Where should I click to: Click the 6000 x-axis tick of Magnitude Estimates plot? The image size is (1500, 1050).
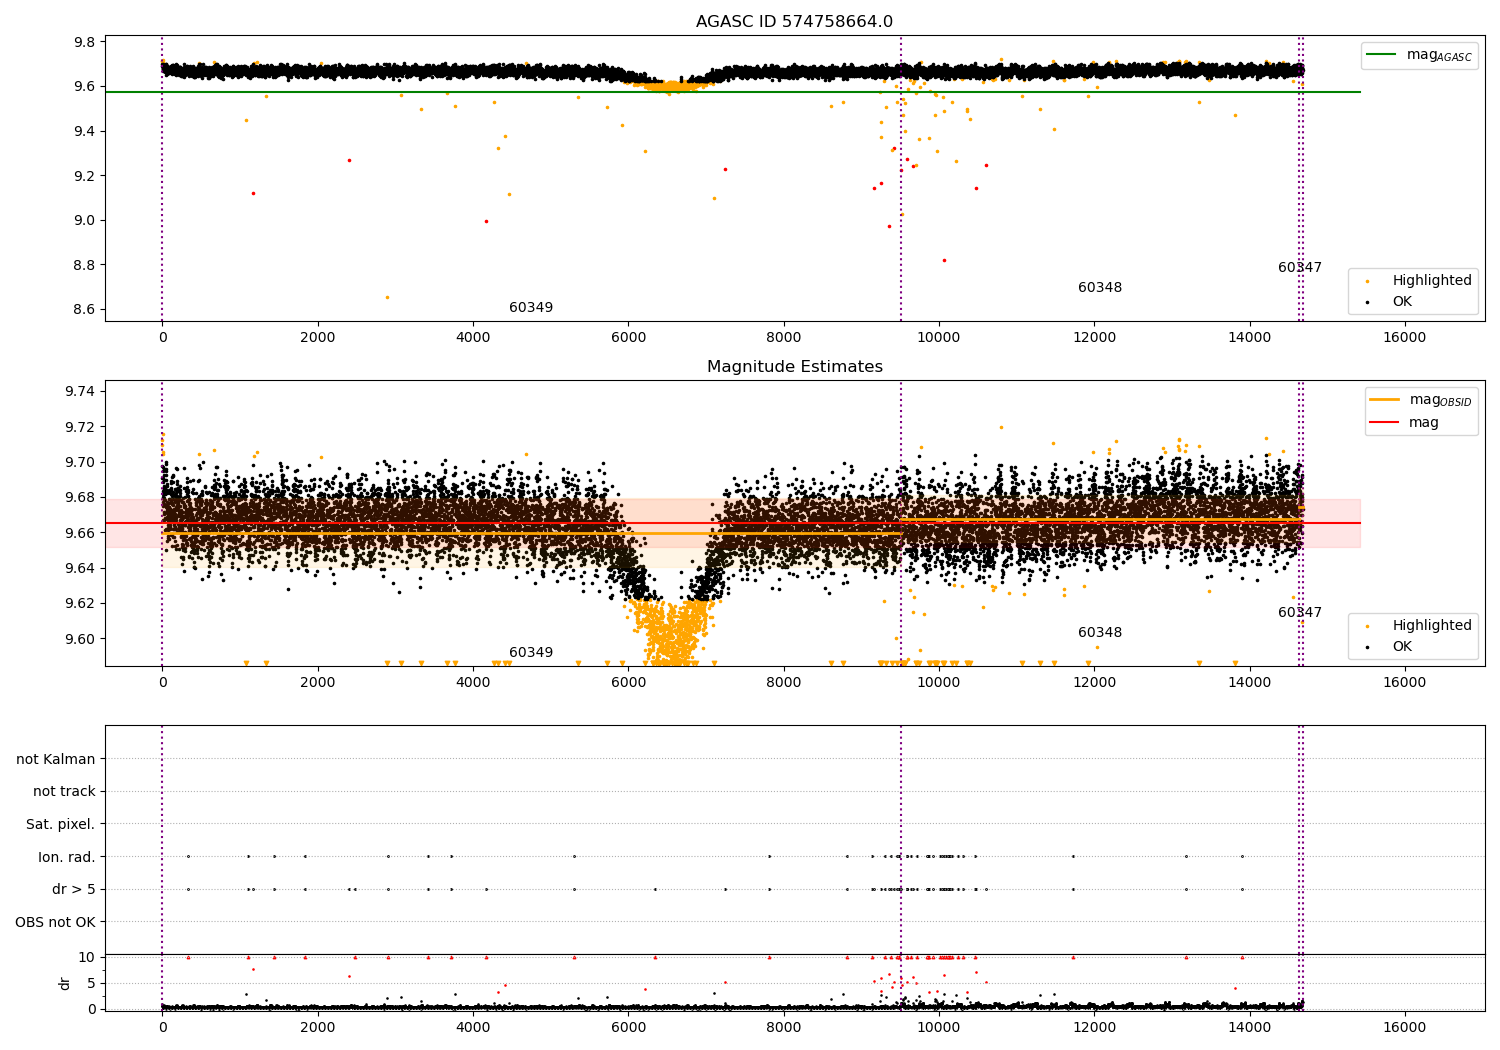point(628,683)
